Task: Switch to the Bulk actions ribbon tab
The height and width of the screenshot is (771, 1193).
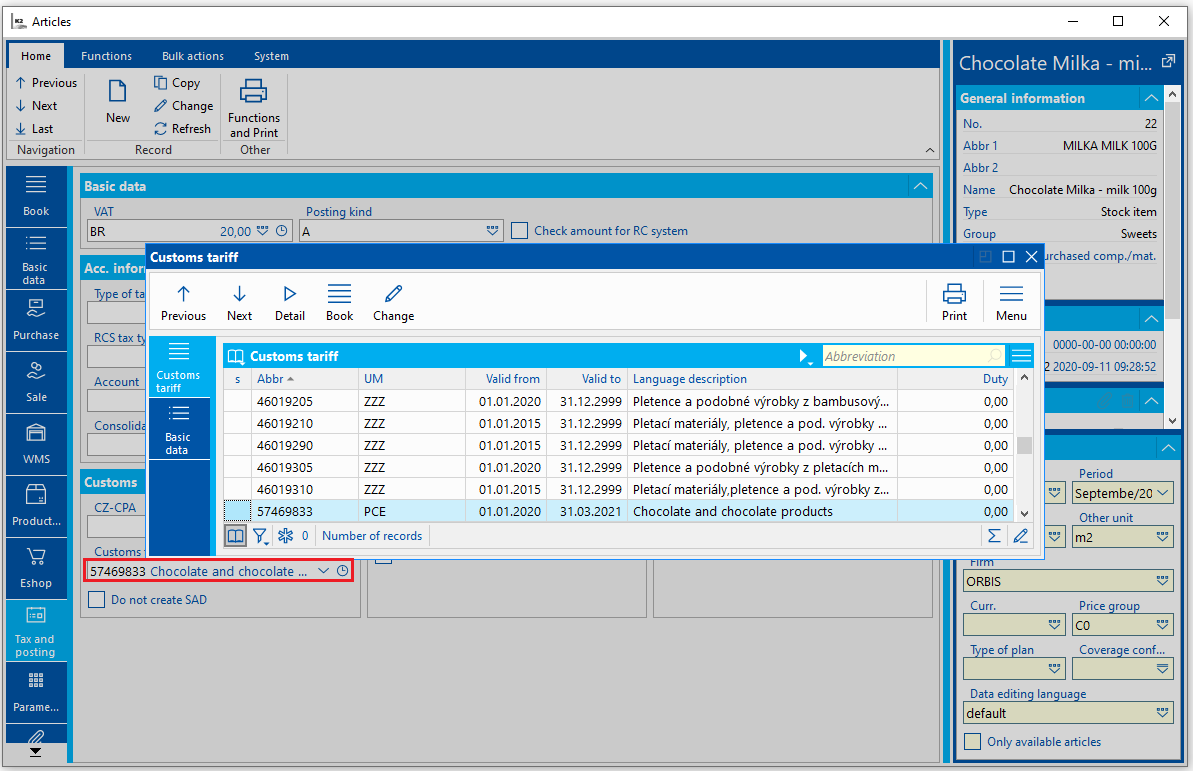Action: [192, 56]
